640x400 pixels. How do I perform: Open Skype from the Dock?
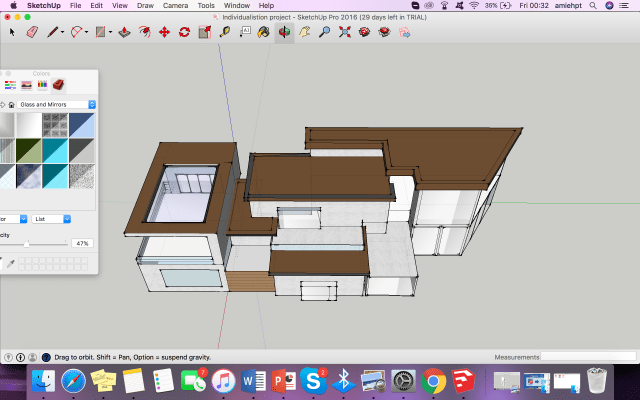click(313, 381)
